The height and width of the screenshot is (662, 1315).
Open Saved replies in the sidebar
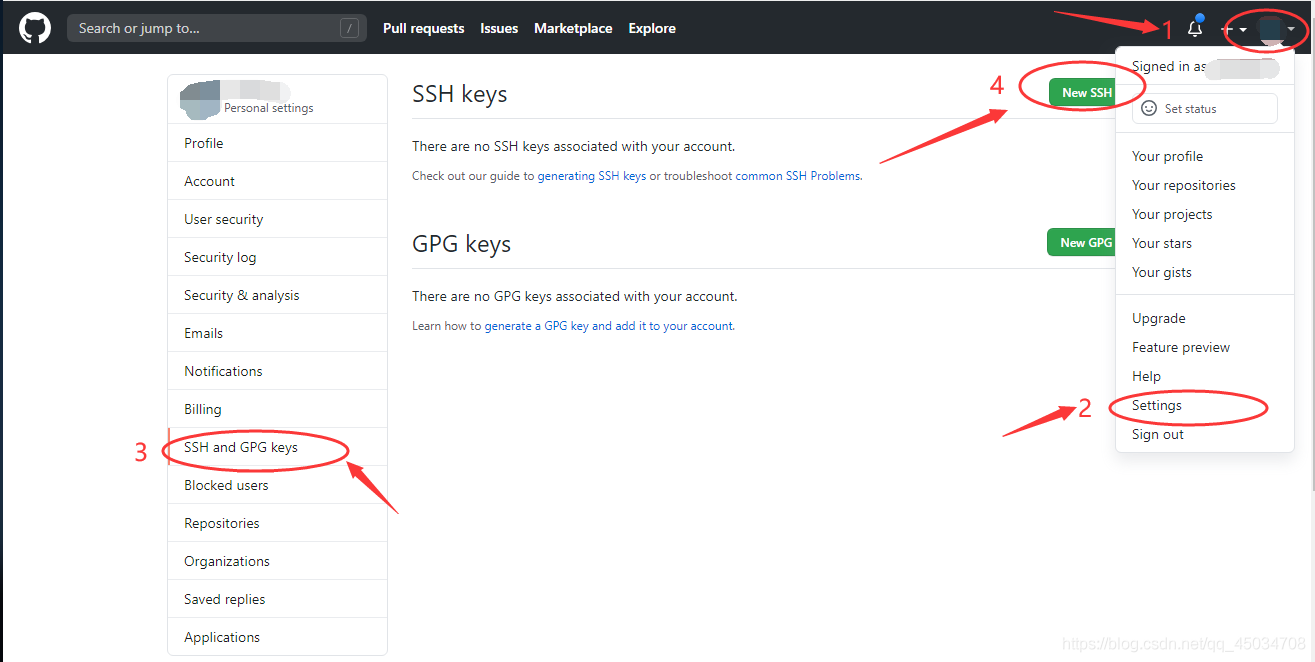277,599
